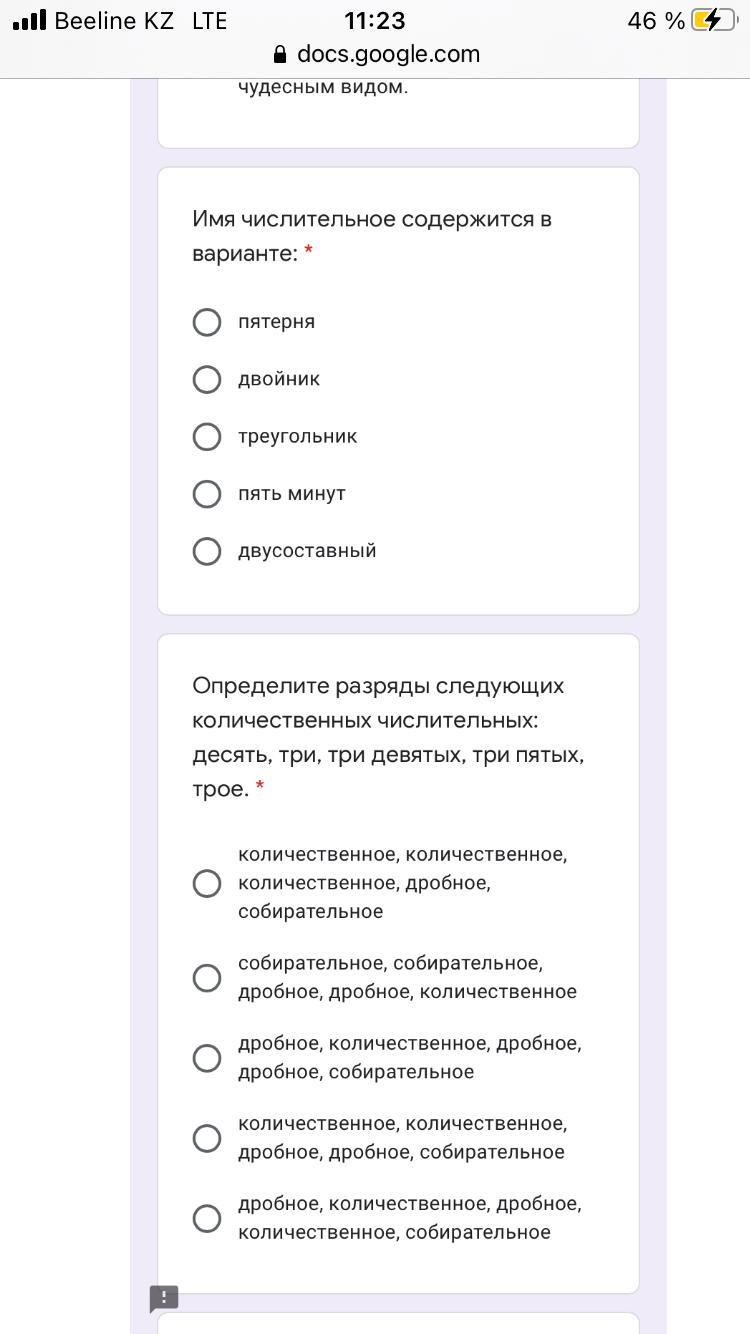Screen dimensions: 750x1334
Task: Select the 'пятерня' radio option
Action: click(x=207, y=322)
